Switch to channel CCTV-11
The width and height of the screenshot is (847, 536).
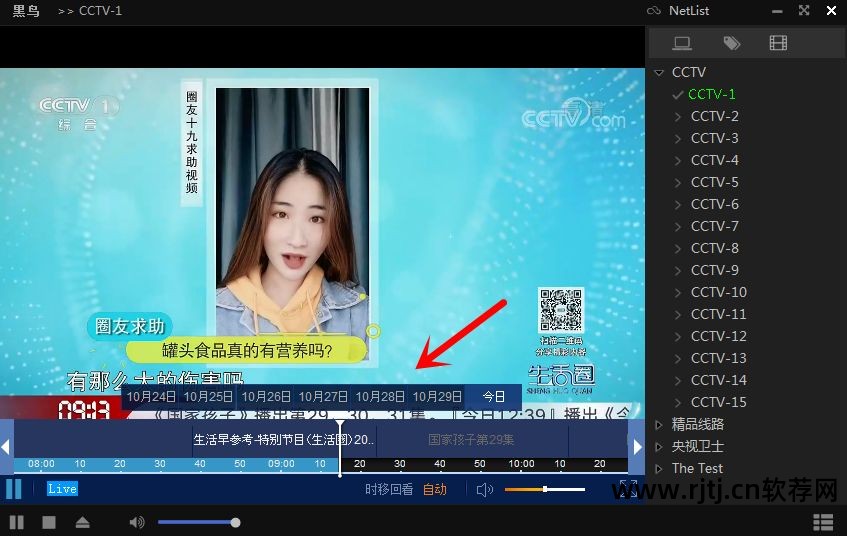[x=718, y=314]
